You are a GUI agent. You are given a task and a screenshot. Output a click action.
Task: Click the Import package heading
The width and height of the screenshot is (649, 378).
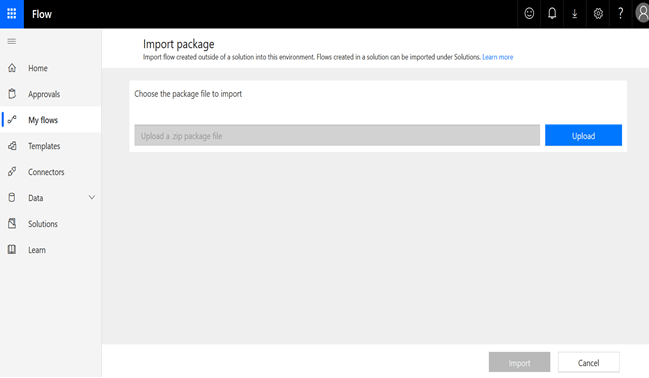[x=178, y=44]
